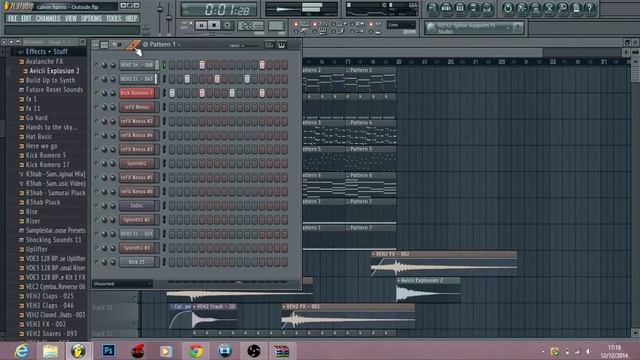
Task: Toggle mute LED for Kick Romero channel
Action: (x=97, y=93)
